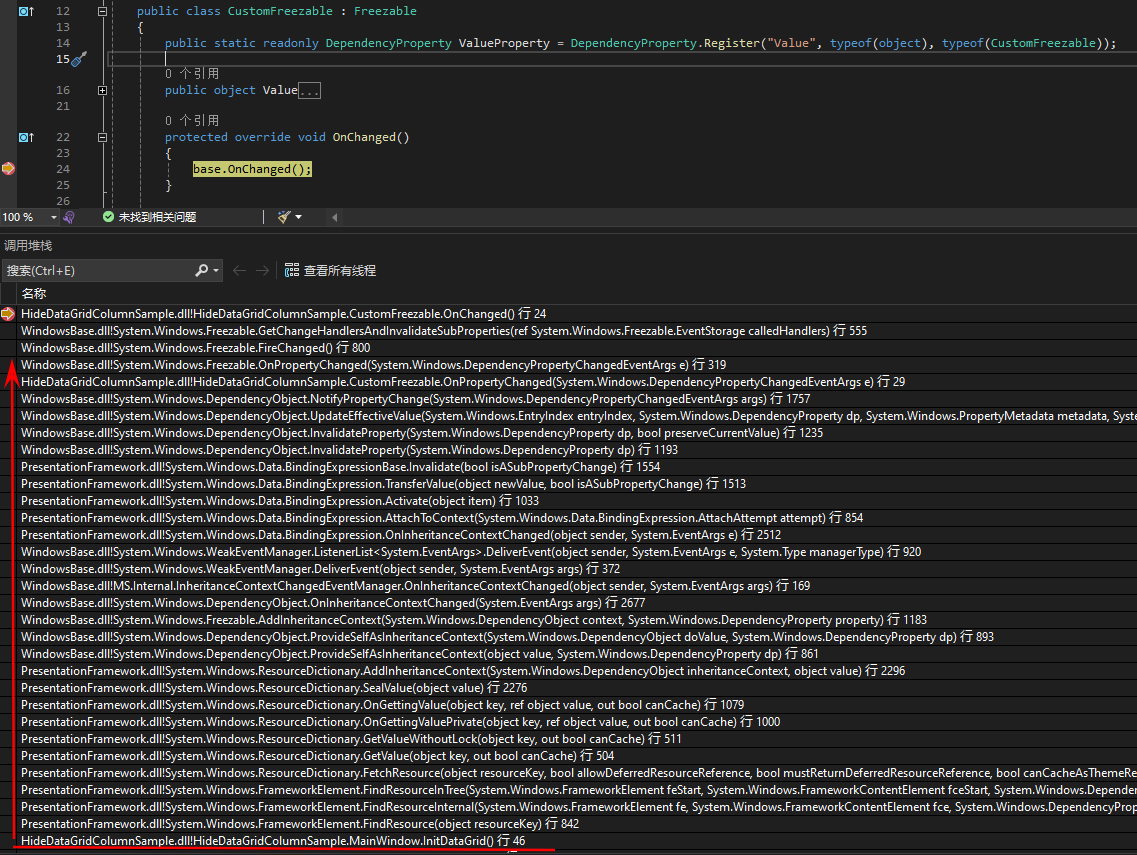Screen dimensions: 1137x855
Task: Select BindingExpressionBase.Invalidate 行 1554 frame
Action: tap(341, 467)
